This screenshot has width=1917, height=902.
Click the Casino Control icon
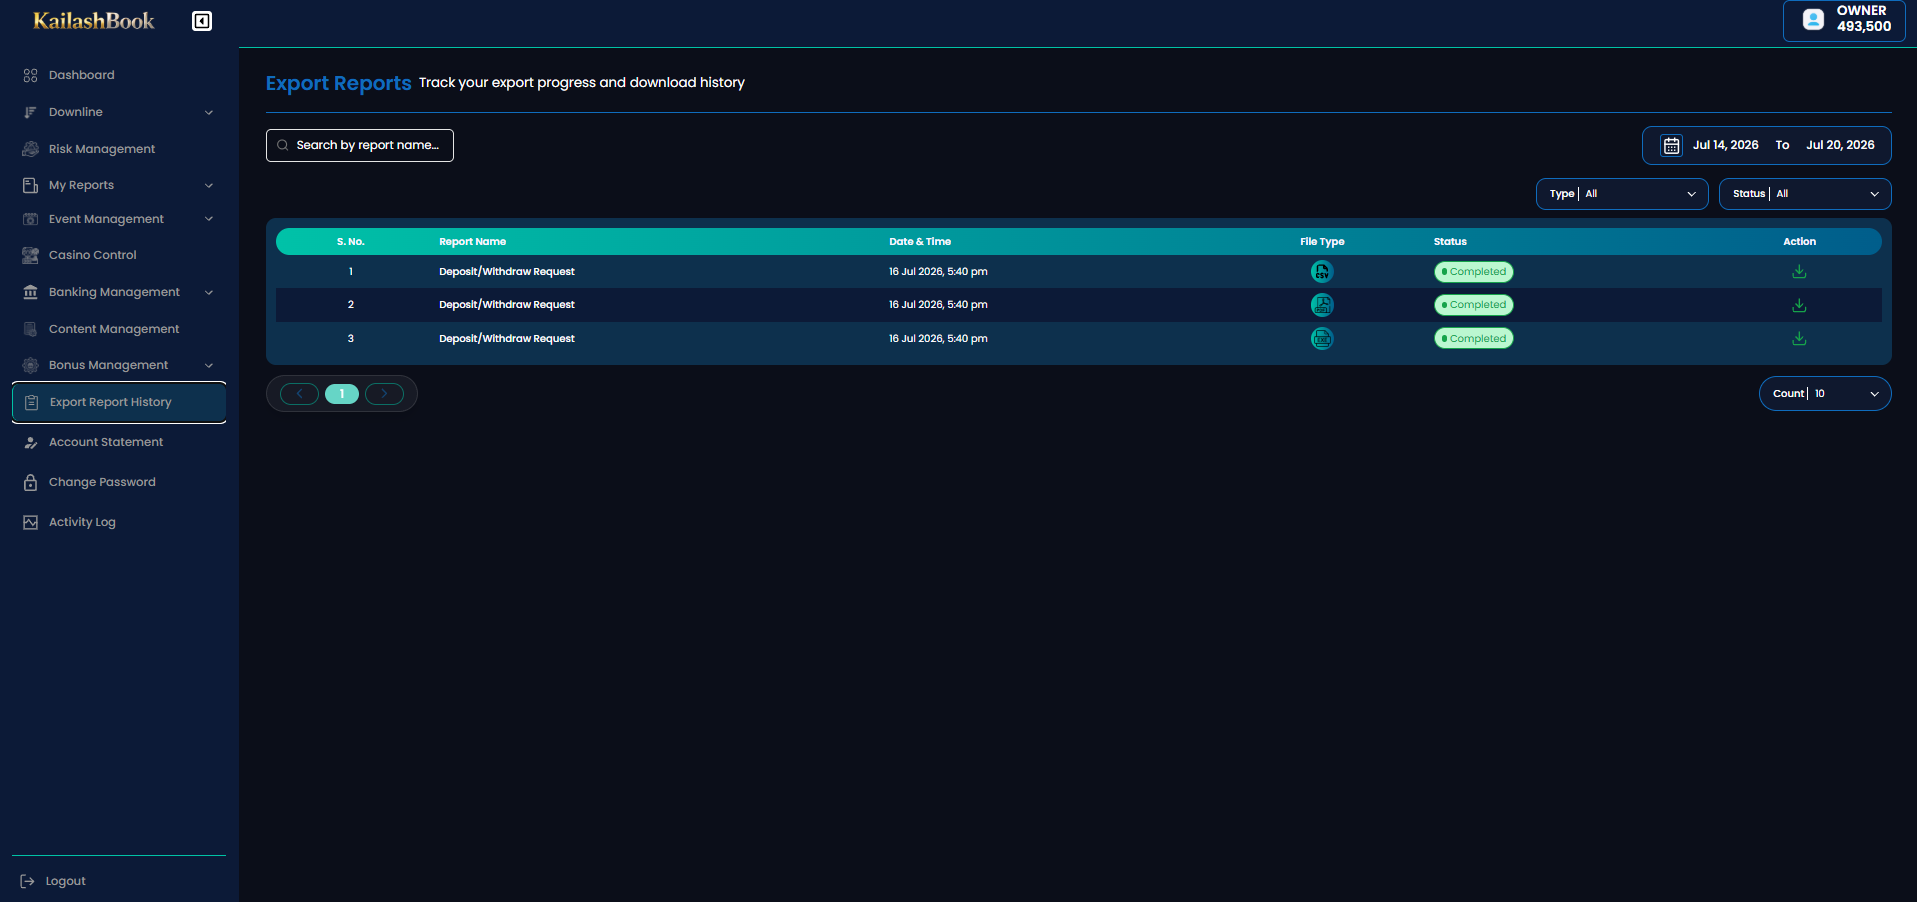tap(30, 255)
